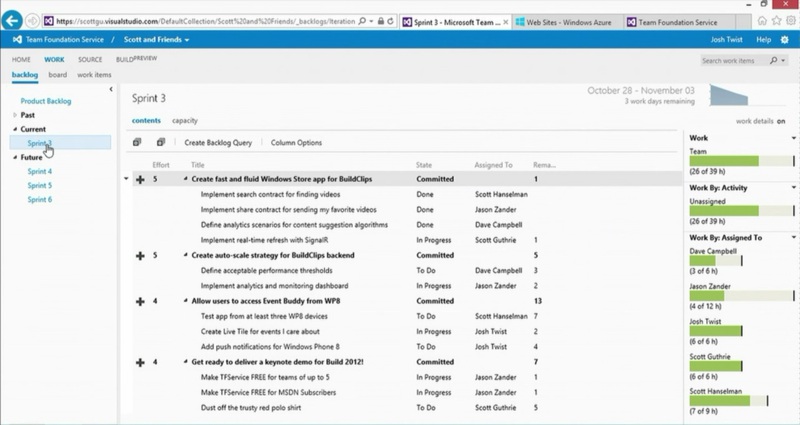800x425 pixels.
Task: Click Create Backlog Query
Action: pyautogui.click(x=218, y=142)
